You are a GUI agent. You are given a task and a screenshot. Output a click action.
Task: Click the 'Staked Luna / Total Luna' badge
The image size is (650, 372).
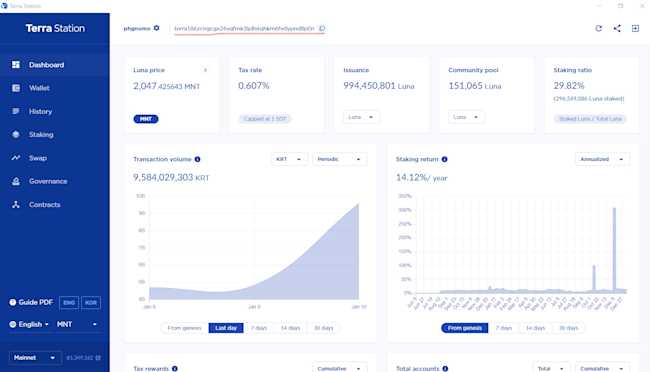[x=590, y=119]
